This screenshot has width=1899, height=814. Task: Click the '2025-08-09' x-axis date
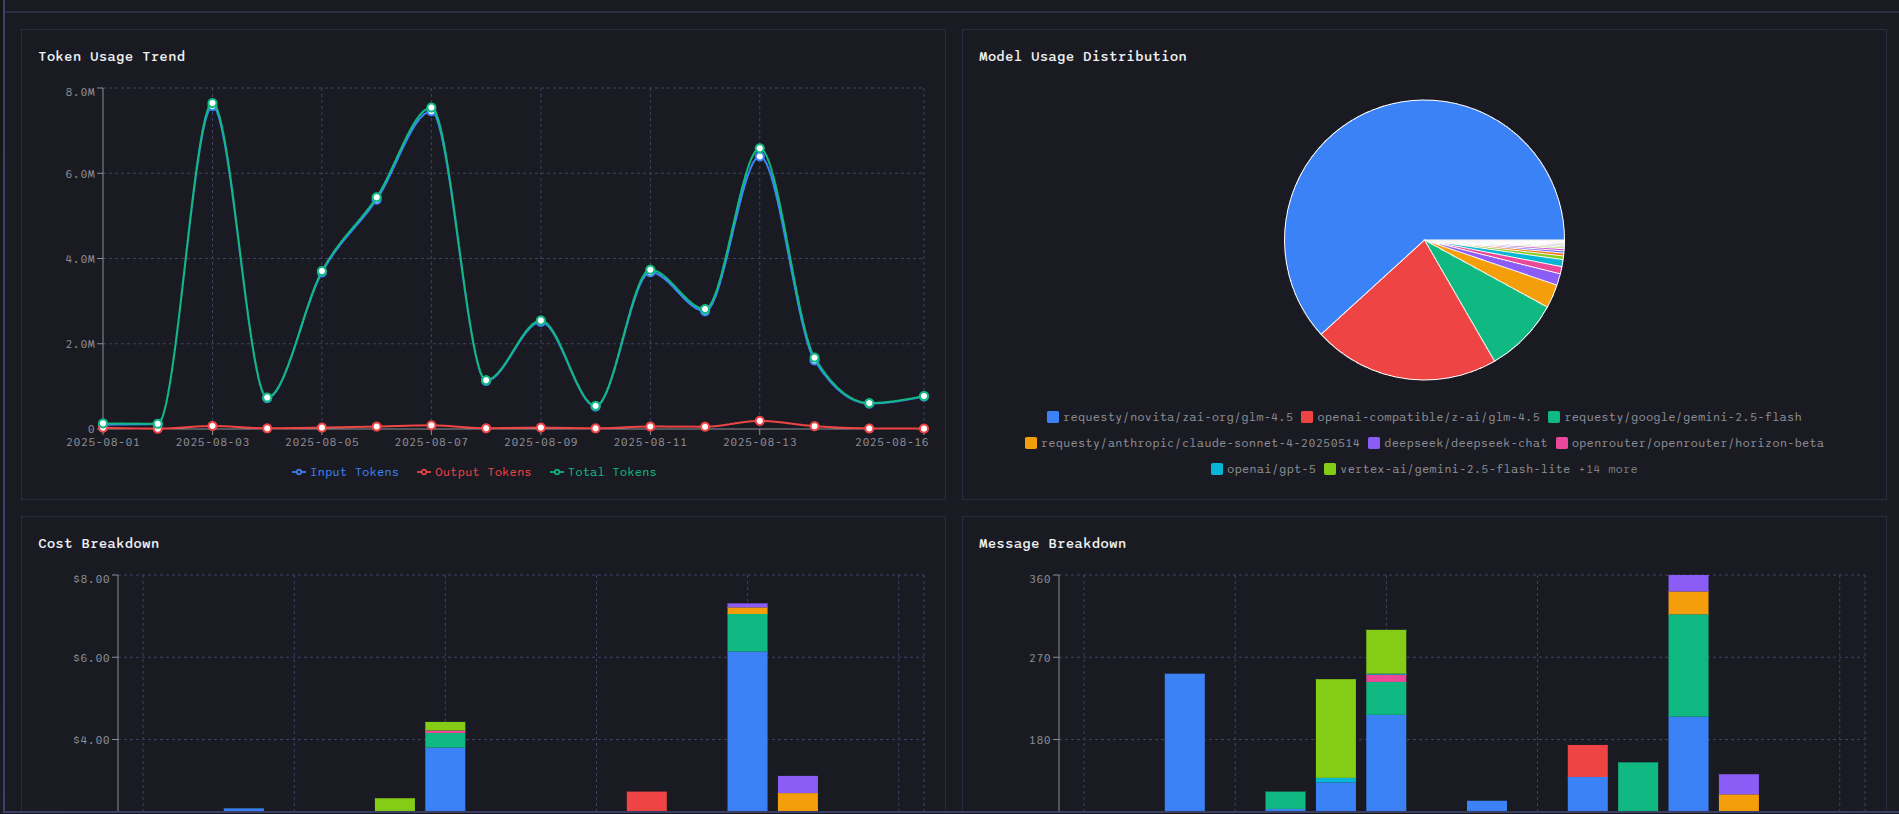pos(541,442)
